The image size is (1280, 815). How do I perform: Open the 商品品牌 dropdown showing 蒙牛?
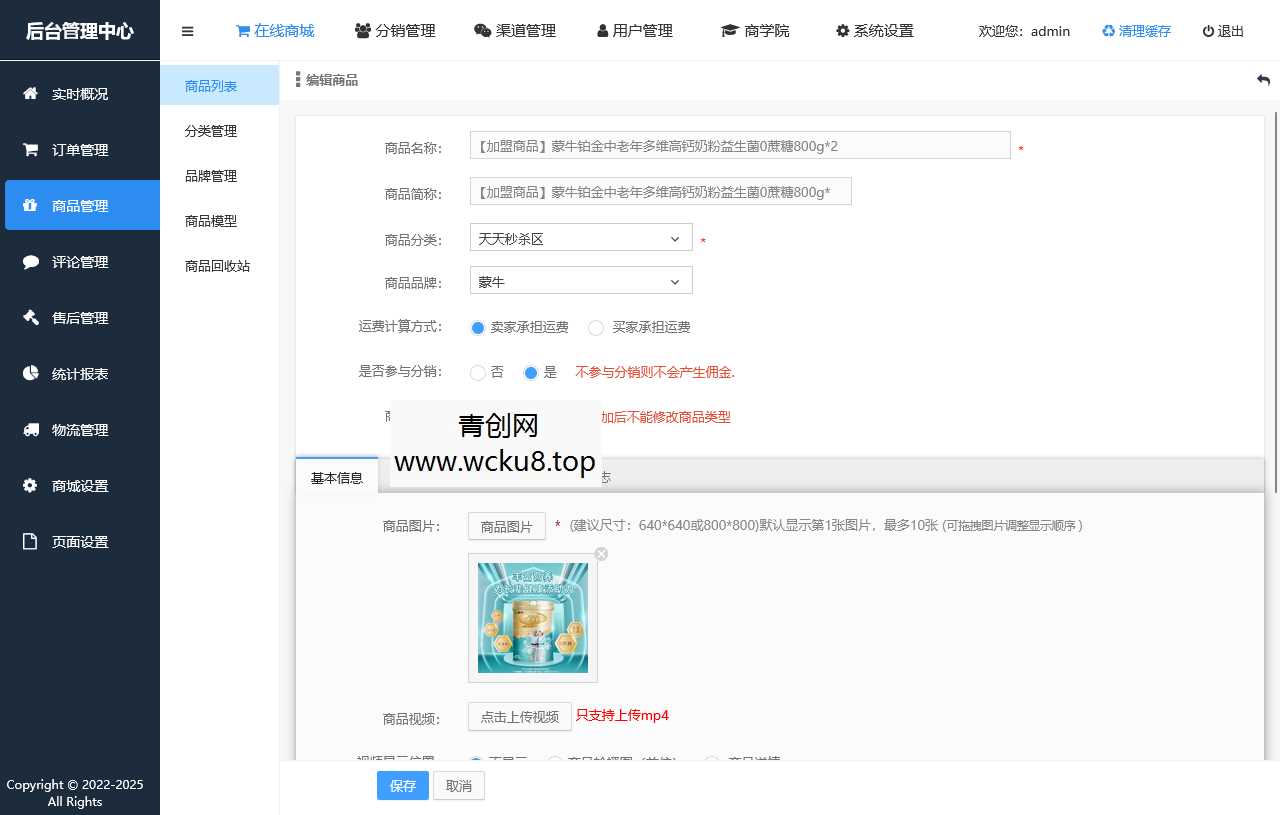(x=580, y=280)
